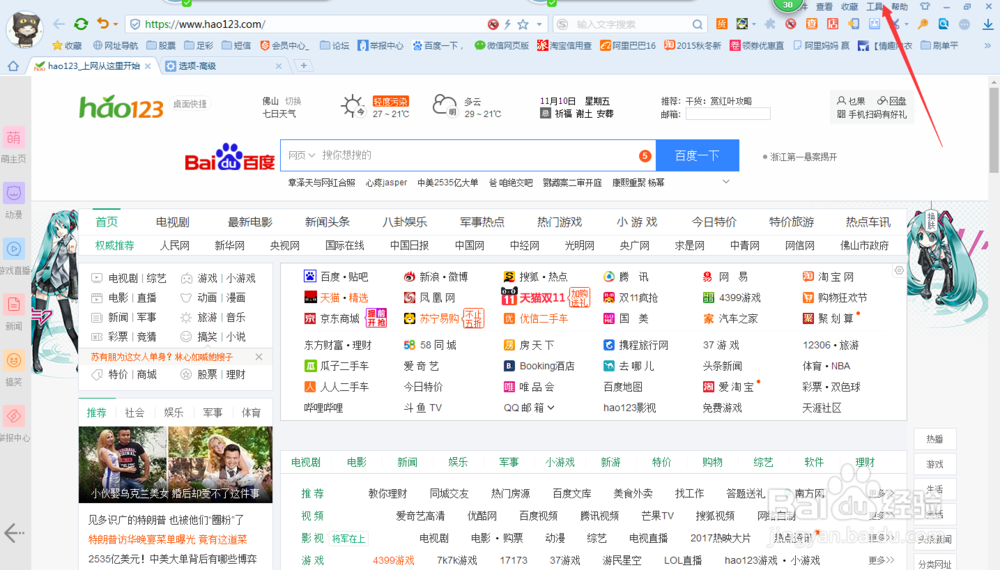Open the 人民网 link
Viewport: 1000px width, 570px height.
(174, 245)
